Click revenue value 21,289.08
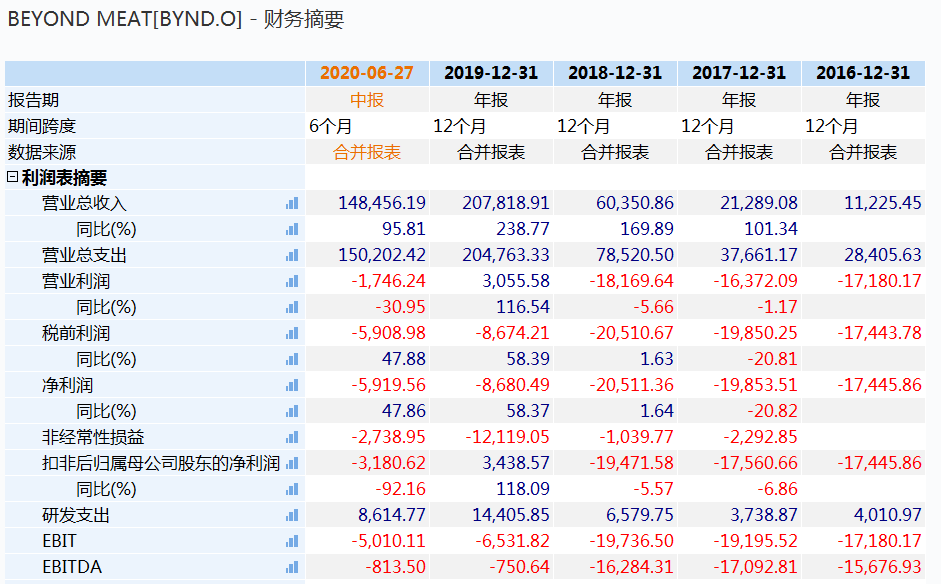 point(759,203)
